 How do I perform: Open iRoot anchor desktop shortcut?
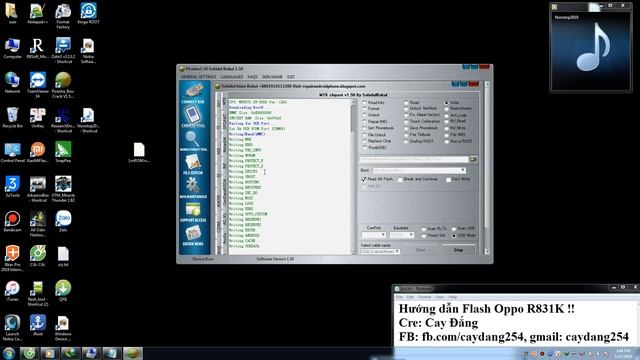coord(38,325)
